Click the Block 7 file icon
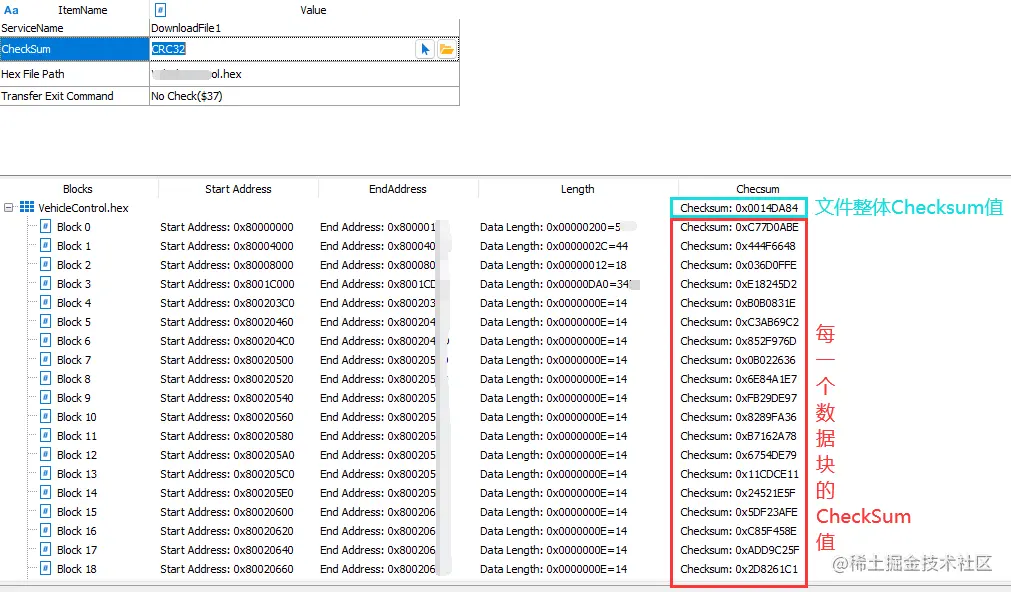The width and height of the screenshot is (1011, 592). pos(46,359)
